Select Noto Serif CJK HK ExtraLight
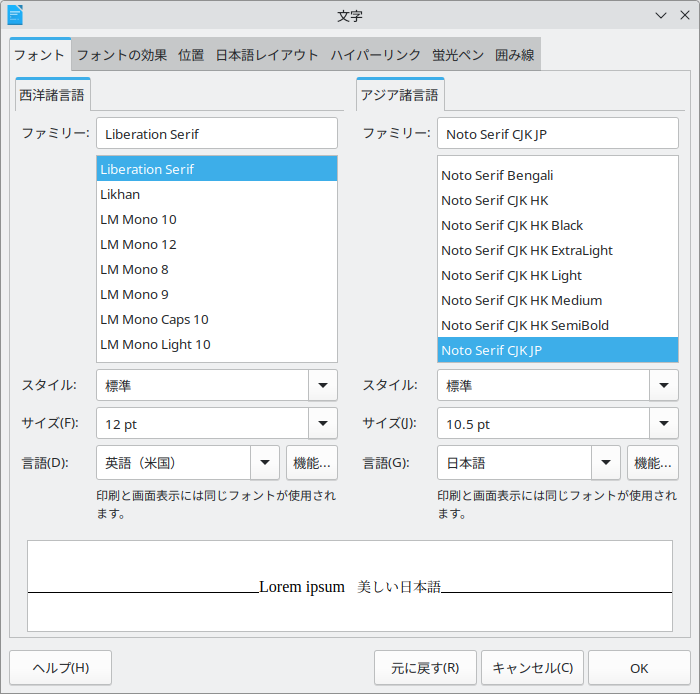This screenshot has width=700, height=694. click(x=558, y=250)
